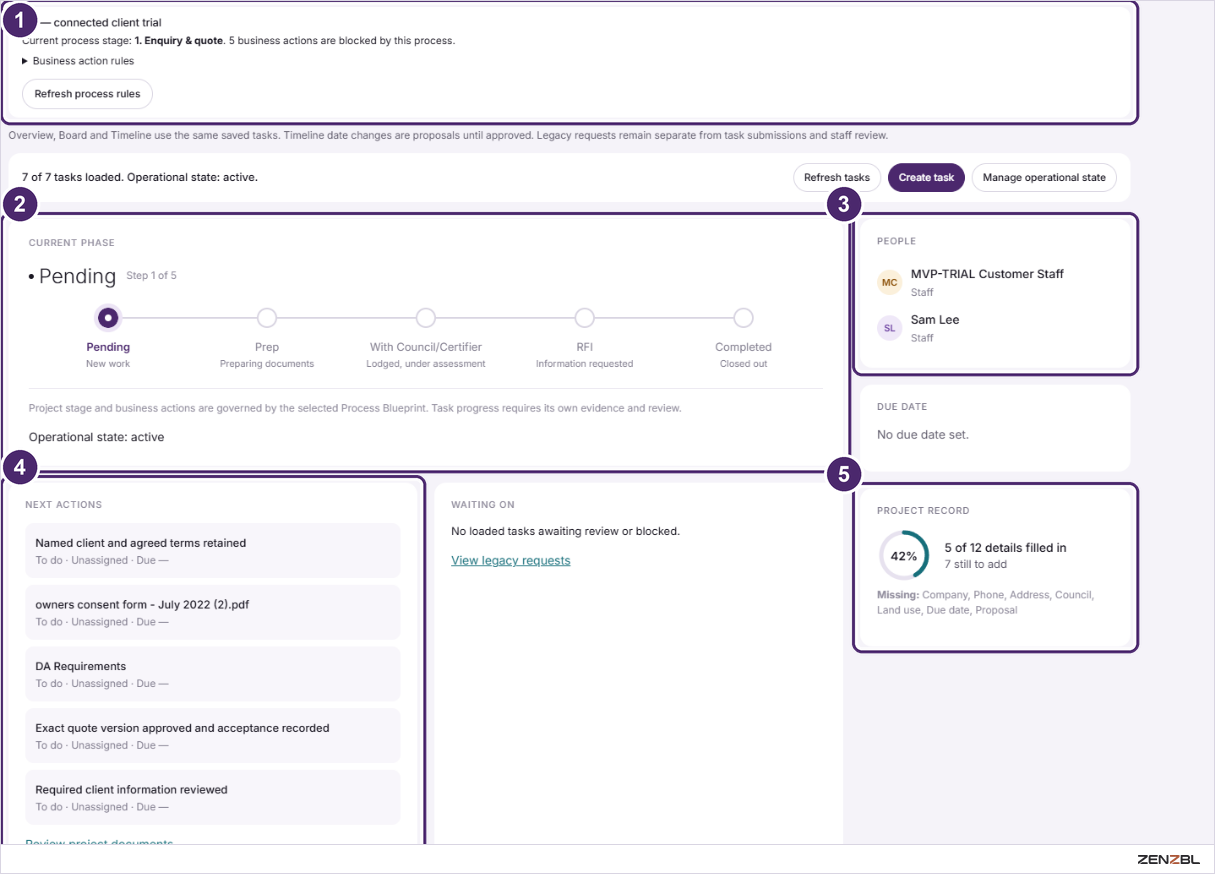Open the View legacy requests link
This screenshot has width=1215, height=874.
click(x=511, y=561)
